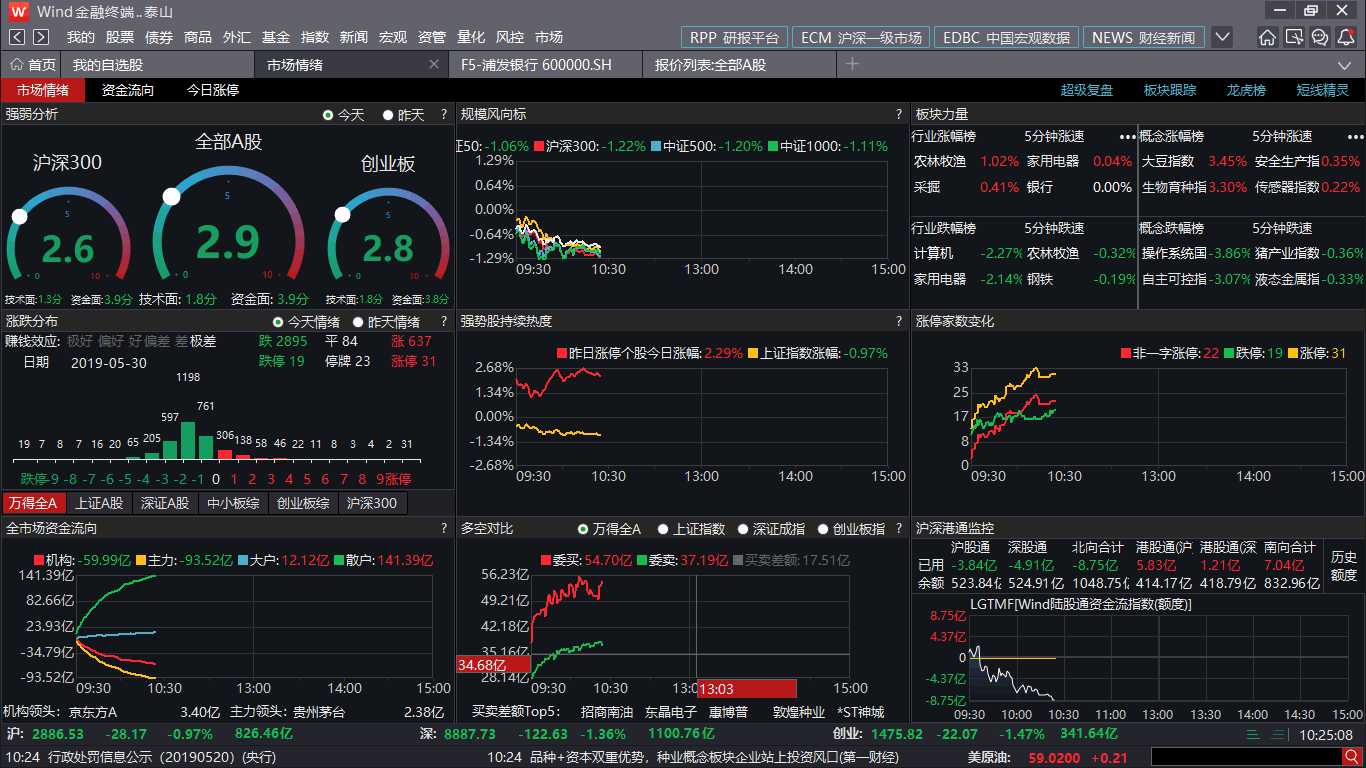Open the notification bell icon

[x=1345, y=37]
